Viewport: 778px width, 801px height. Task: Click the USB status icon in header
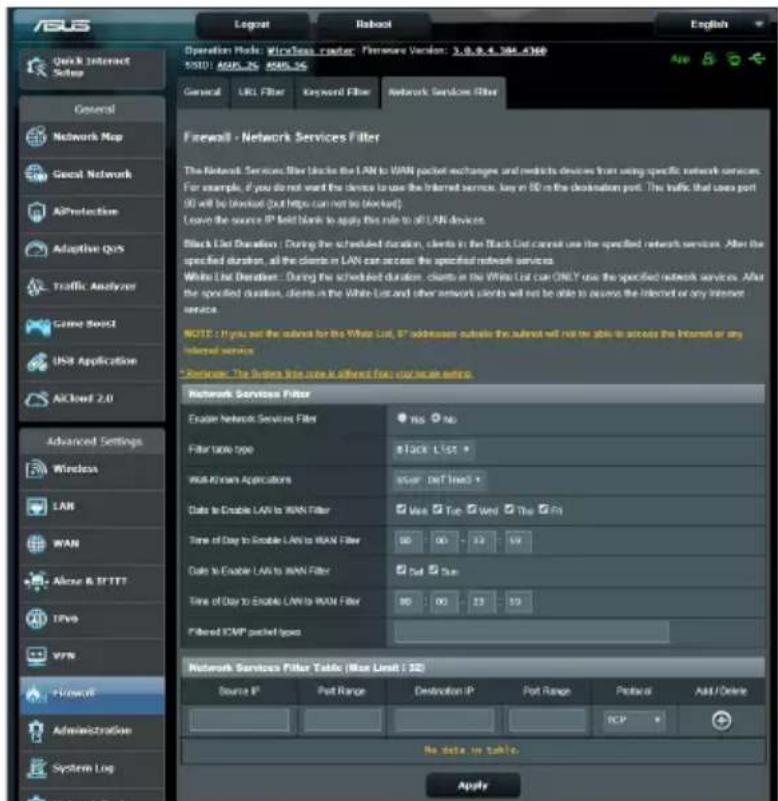(x=757, y=59)
